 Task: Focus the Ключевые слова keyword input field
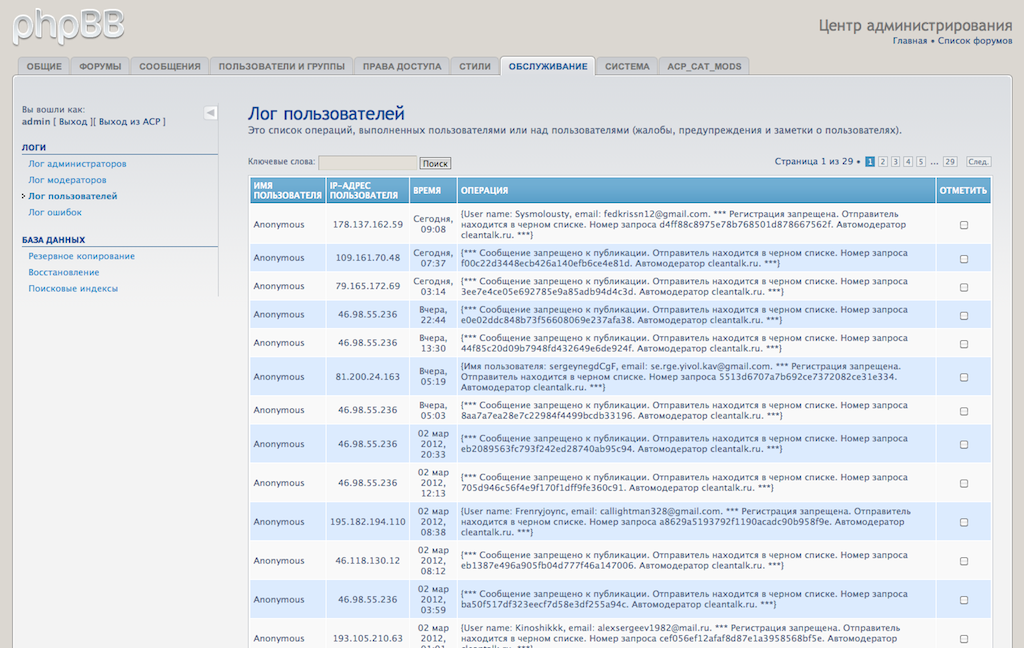tap(367, 162)
